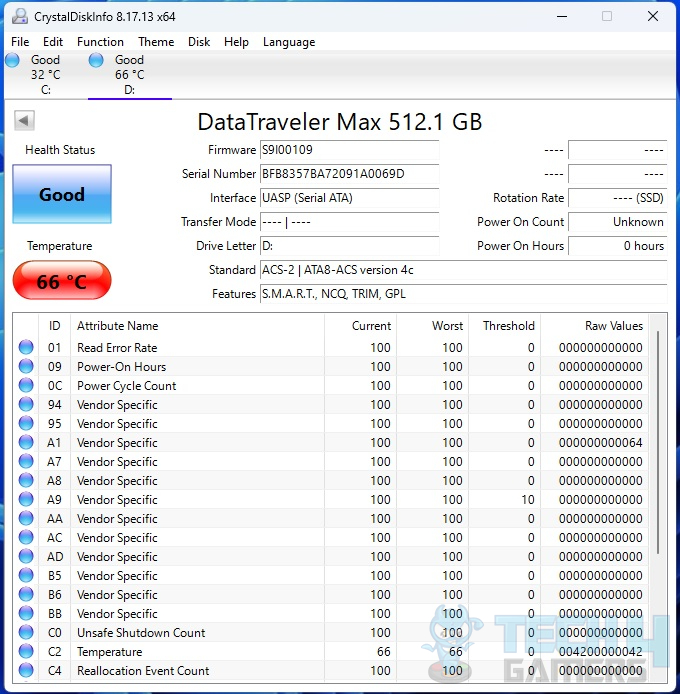Click the Drive Letter field D:
The width and height of the screenshot is (680, 694).
[x=349, y=245]
